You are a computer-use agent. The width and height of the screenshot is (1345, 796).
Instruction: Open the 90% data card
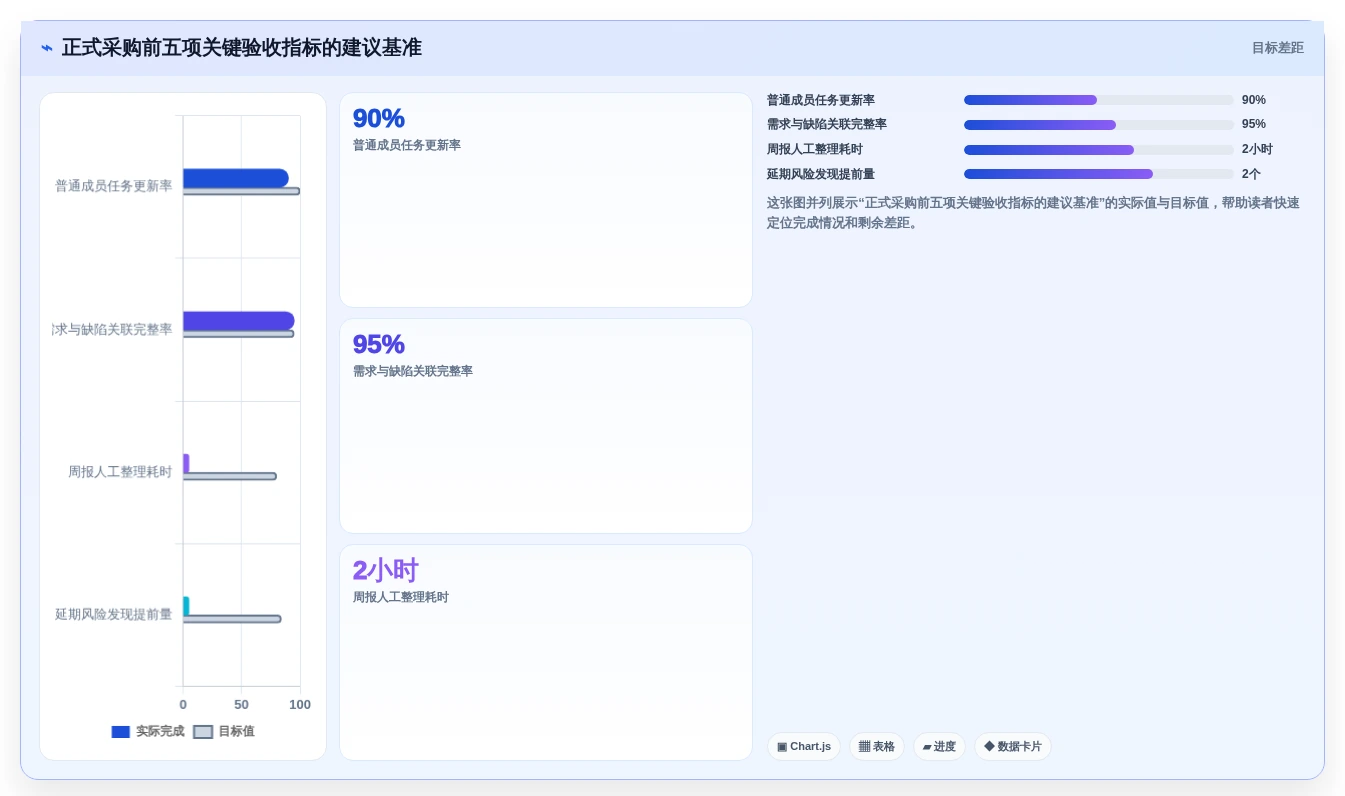[546, 200]
